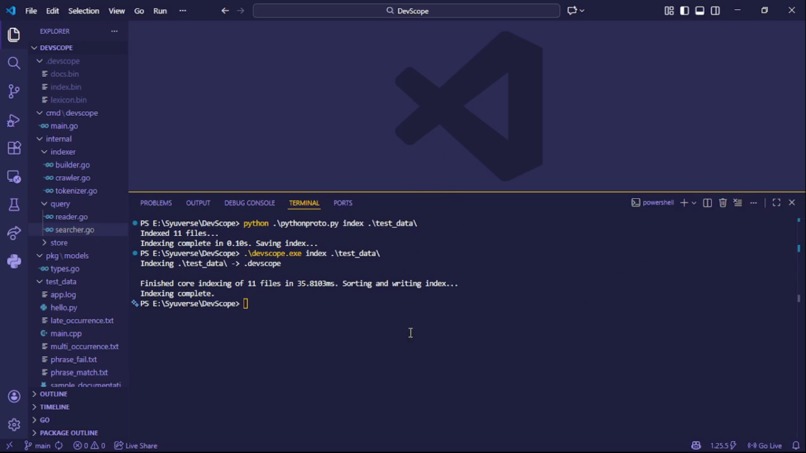Click Go Live in status bar

coord(764,446)
